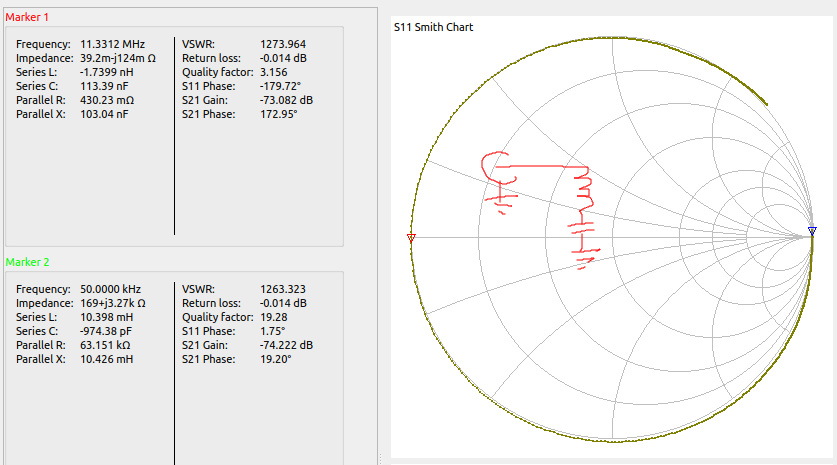Click Marker 1 Series C value 113.39 nF
The height and width of the screenshot is (465, 837).
105,87
